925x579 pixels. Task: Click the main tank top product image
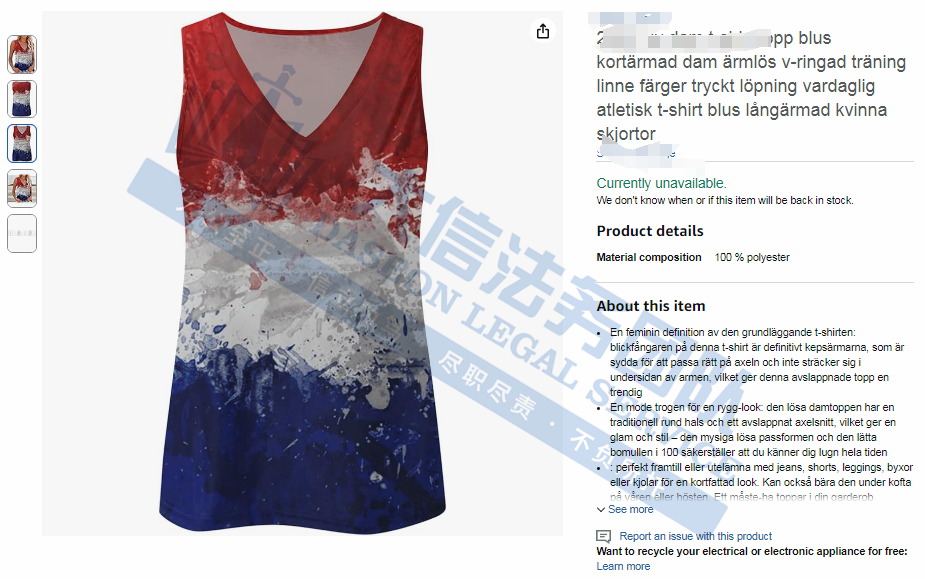302,273
